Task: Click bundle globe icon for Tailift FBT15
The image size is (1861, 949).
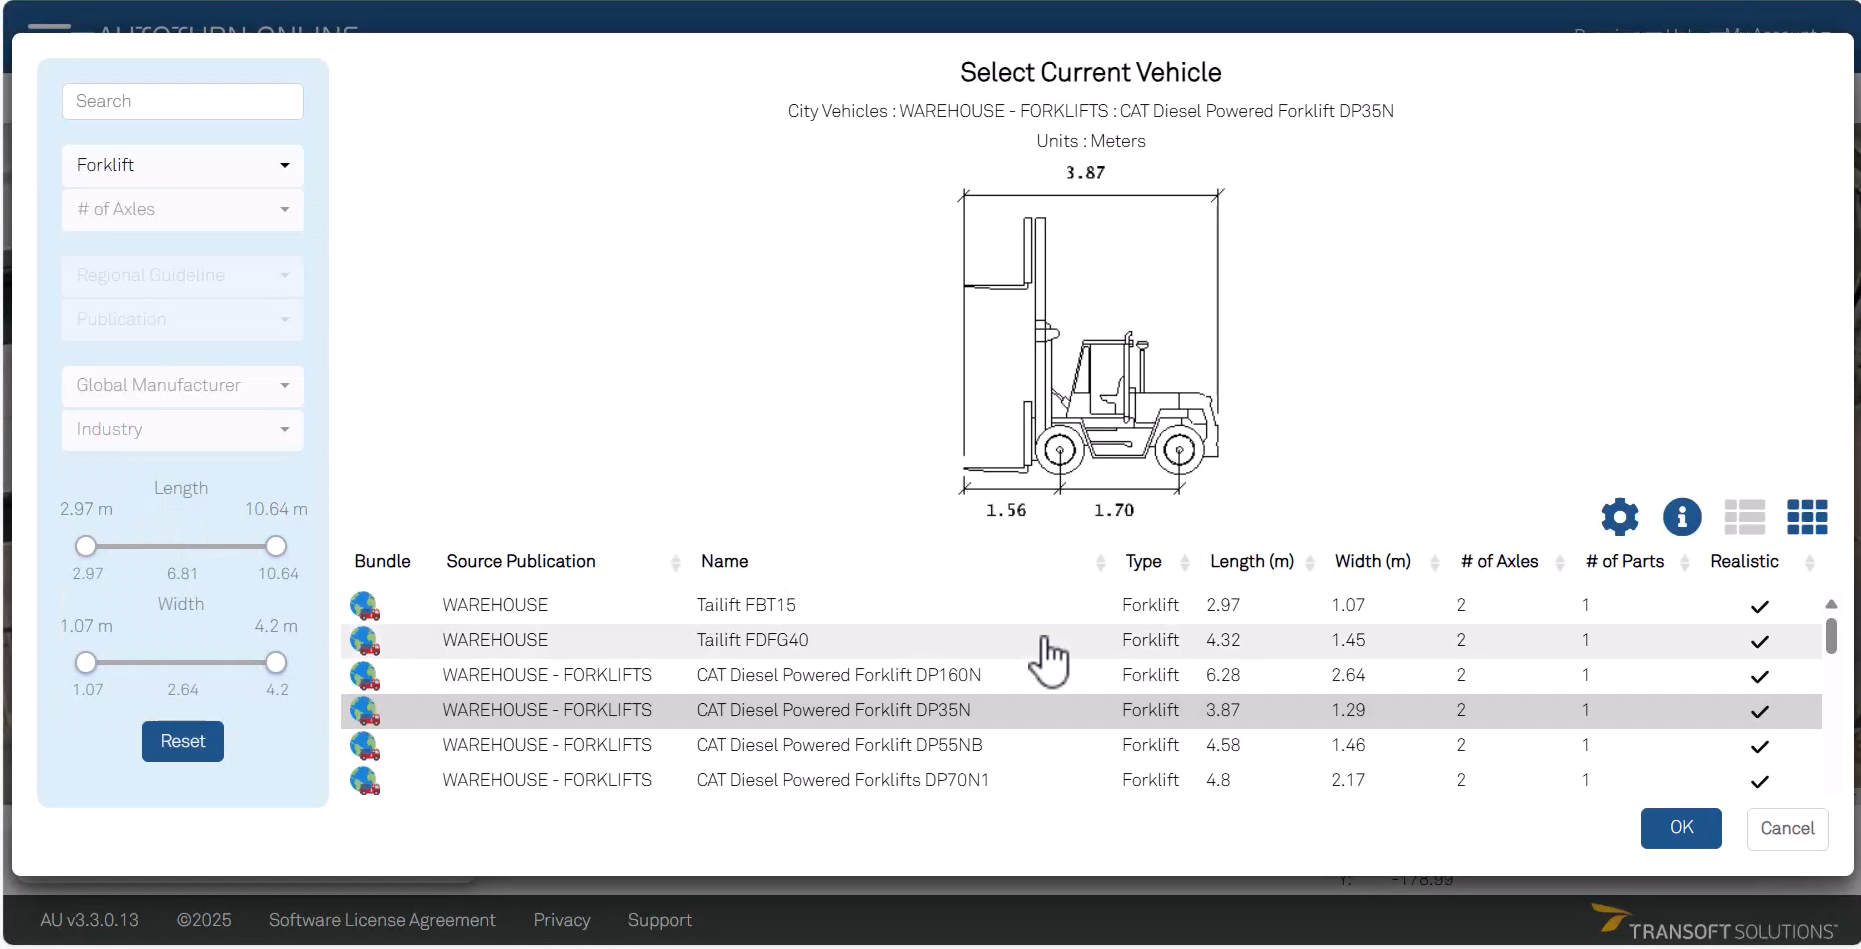Action: [x=365, y=606]
